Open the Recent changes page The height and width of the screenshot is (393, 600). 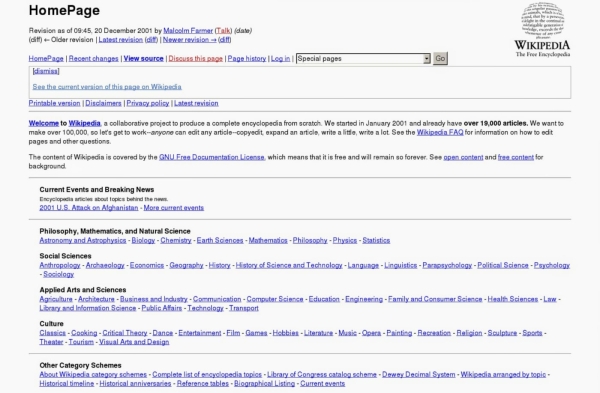(x=93, y=59)
